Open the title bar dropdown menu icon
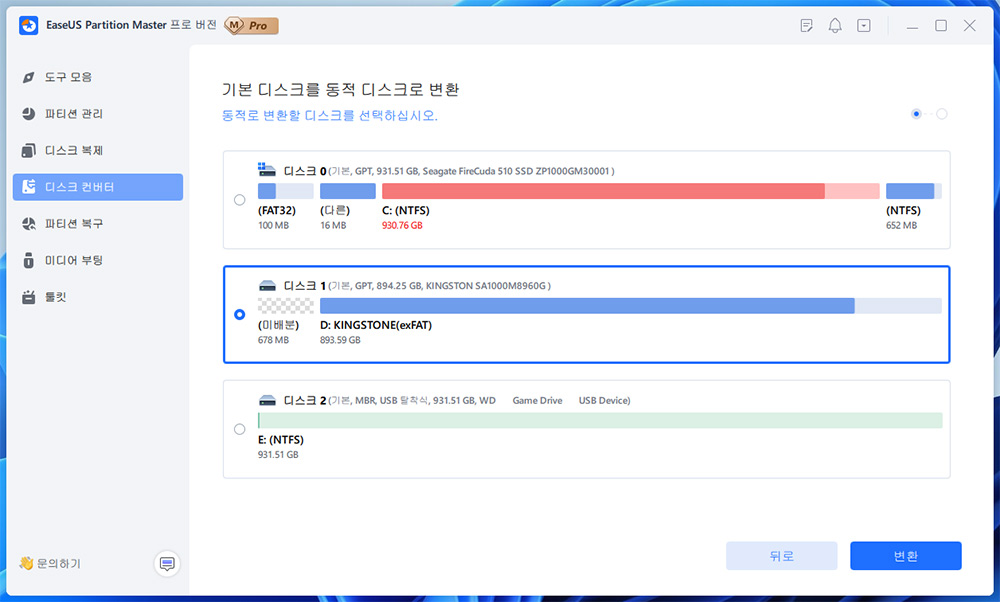 click(x=864, y=26)
